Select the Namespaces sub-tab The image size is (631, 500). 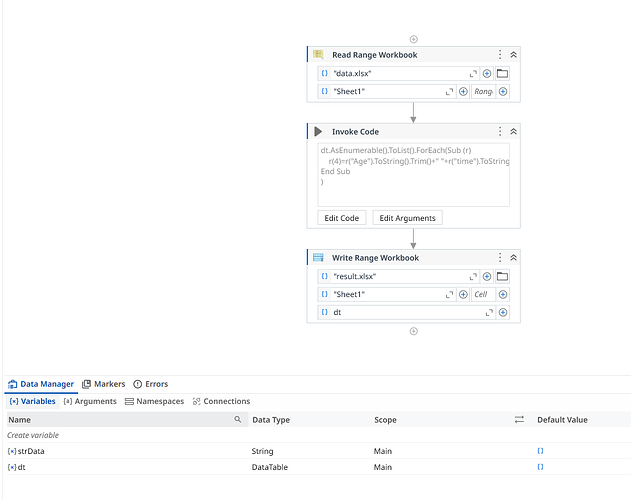[x=154, y=401]
